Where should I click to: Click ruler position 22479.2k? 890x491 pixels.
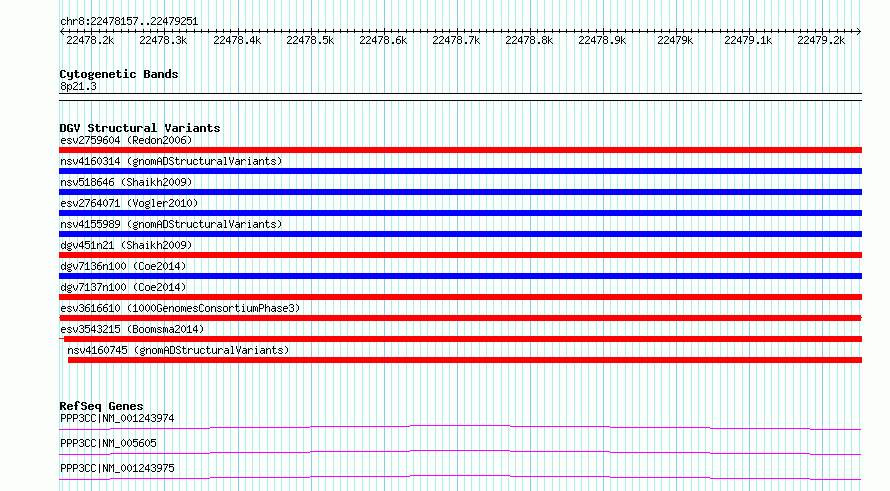821,40
